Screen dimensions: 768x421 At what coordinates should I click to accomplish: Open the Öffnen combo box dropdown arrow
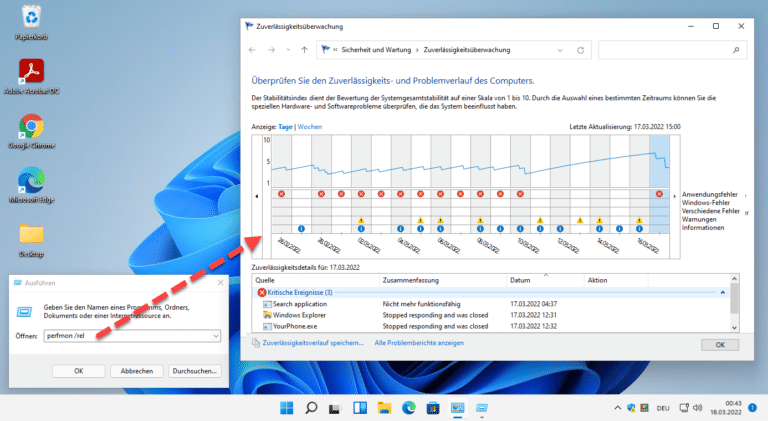coord(216,336)
